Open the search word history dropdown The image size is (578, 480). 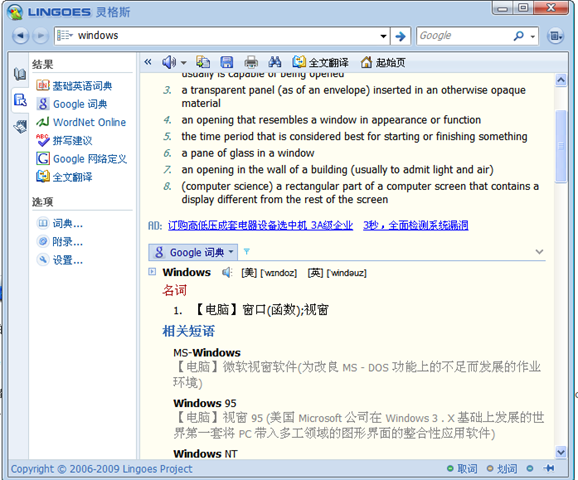click(x=383, y=36)
